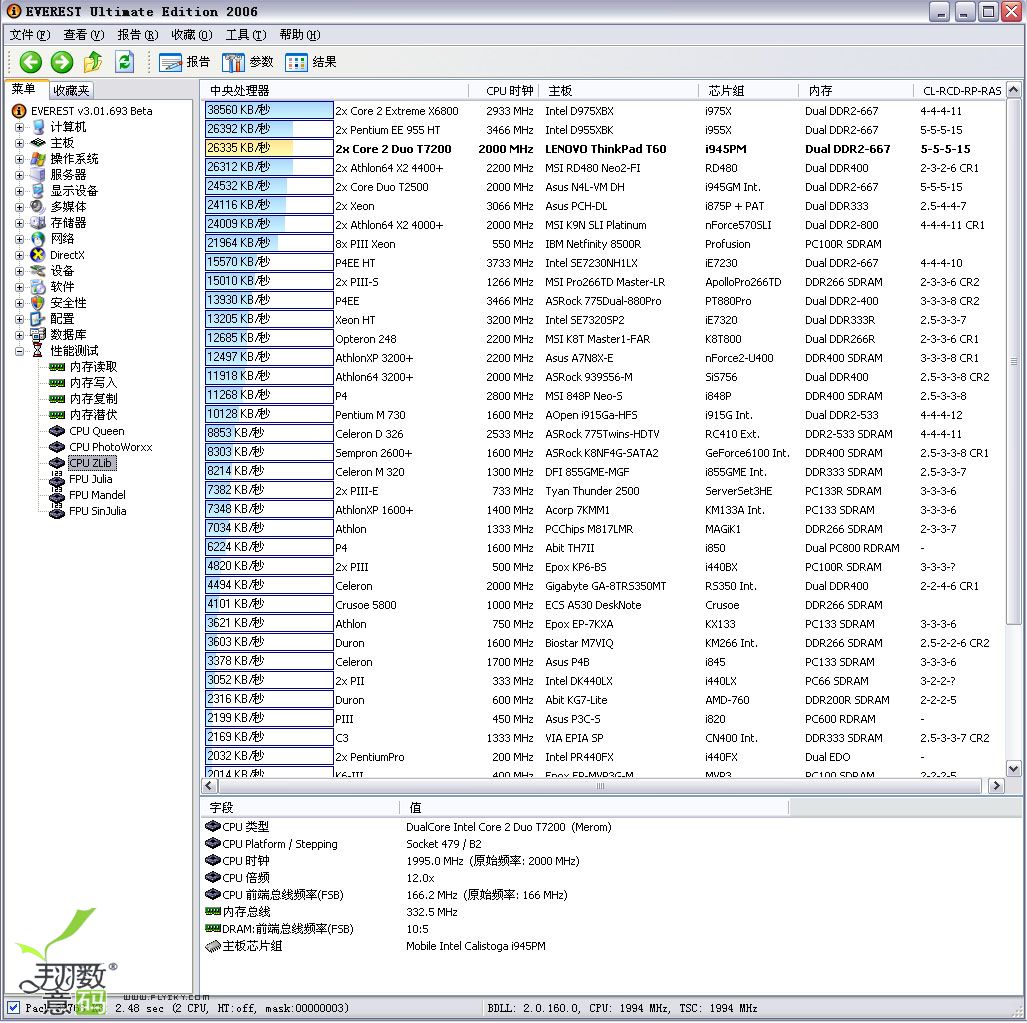Open the 内存写入 memory write benchmark
Image resolution: width=1027 pixels, height=1023 pixels.
point(93,382)
